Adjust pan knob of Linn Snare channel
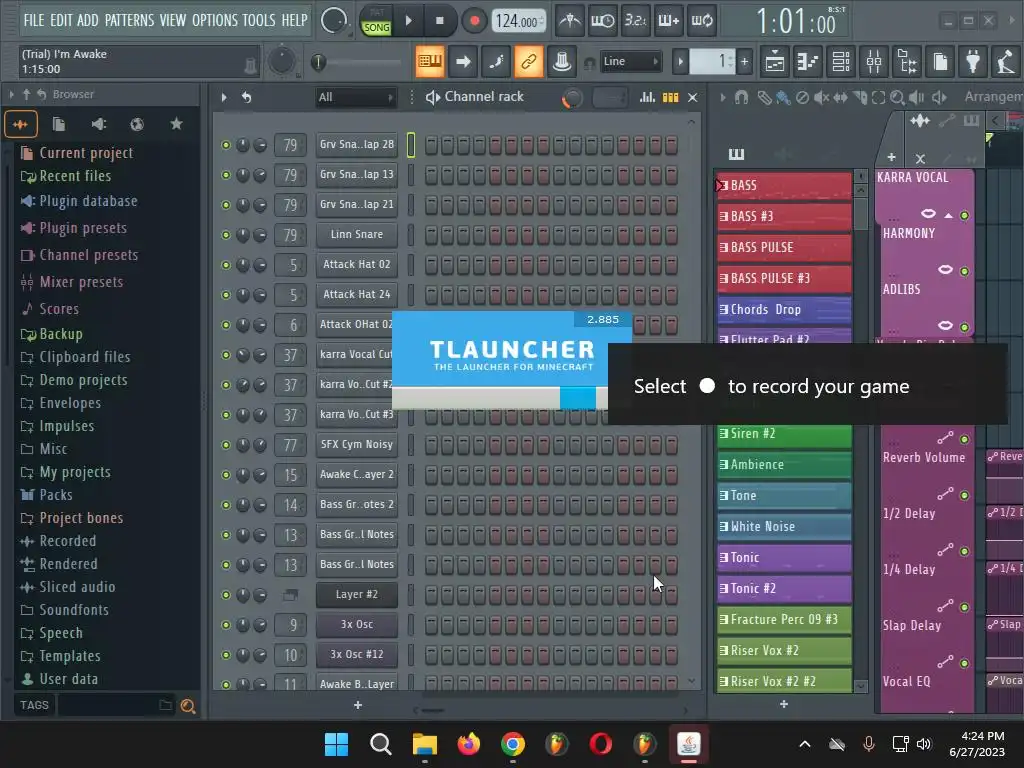Screen dimensions: 1024x768 (x=243, y=234)
